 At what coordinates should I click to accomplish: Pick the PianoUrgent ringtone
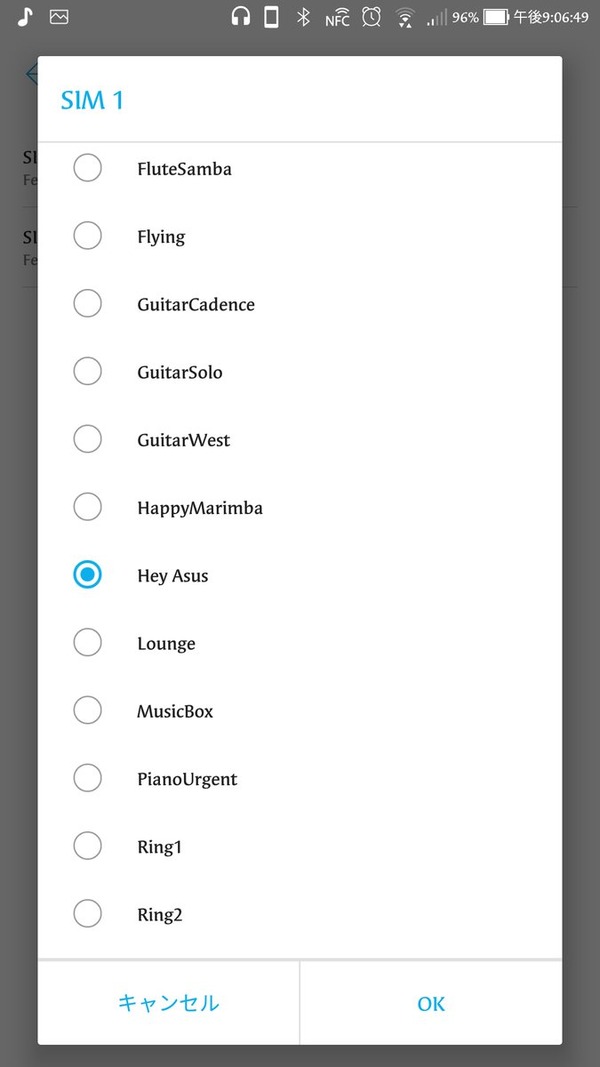point(299,778)
